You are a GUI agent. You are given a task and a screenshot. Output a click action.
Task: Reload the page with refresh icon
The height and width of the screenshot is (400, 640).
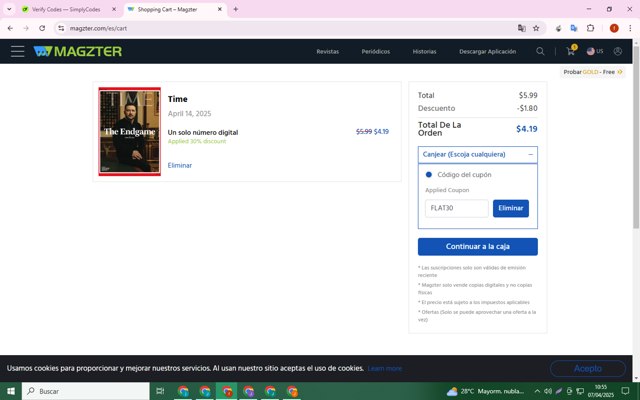[x=42, y=28]
